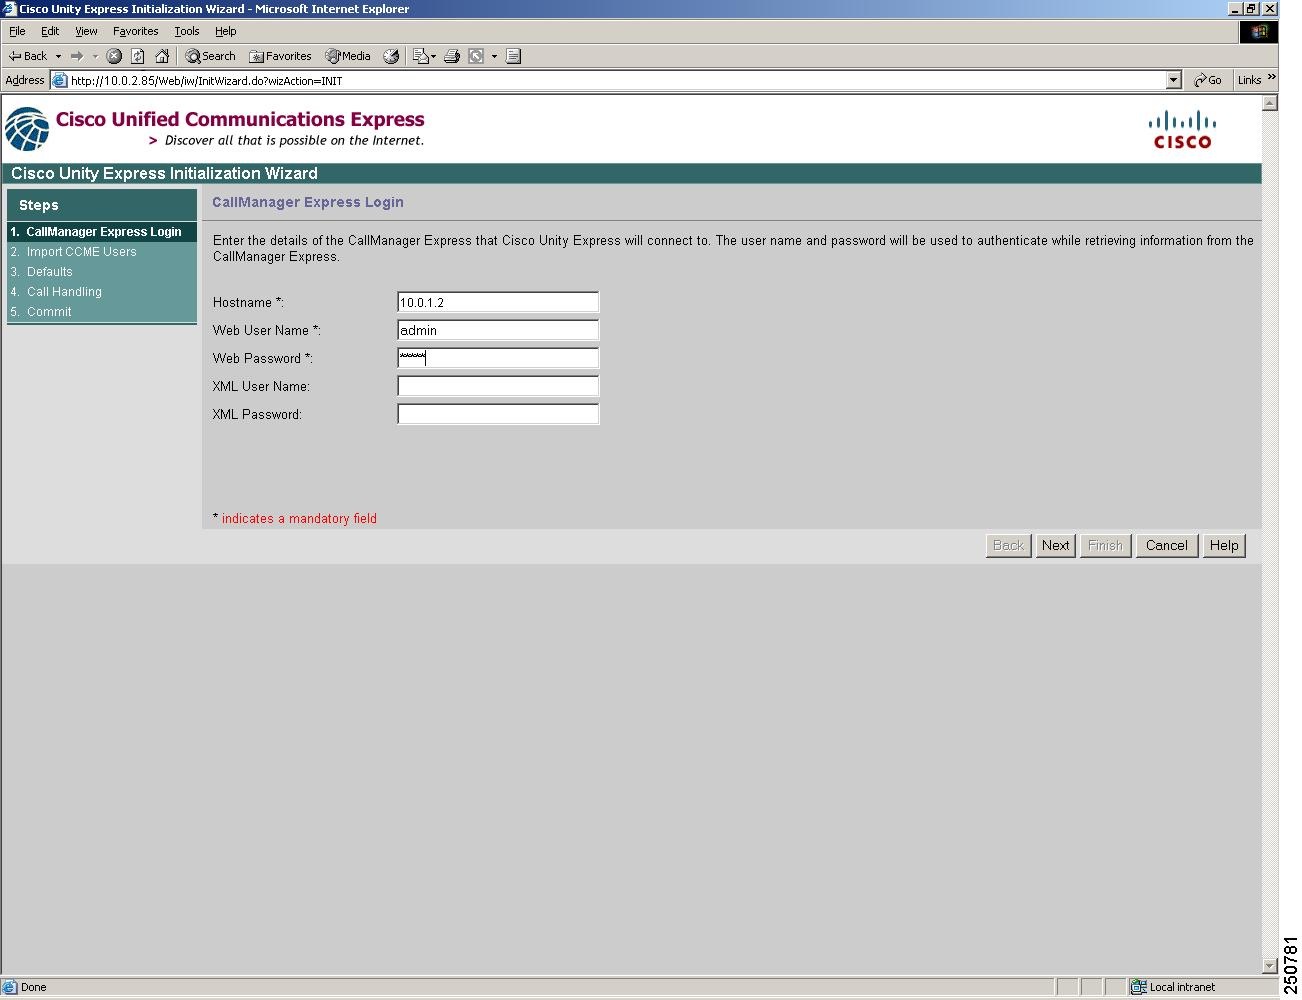The height and width of the screenshot is (1000, 1302).
Task: Click the Web Password field
Action: [x=498, y=358]
